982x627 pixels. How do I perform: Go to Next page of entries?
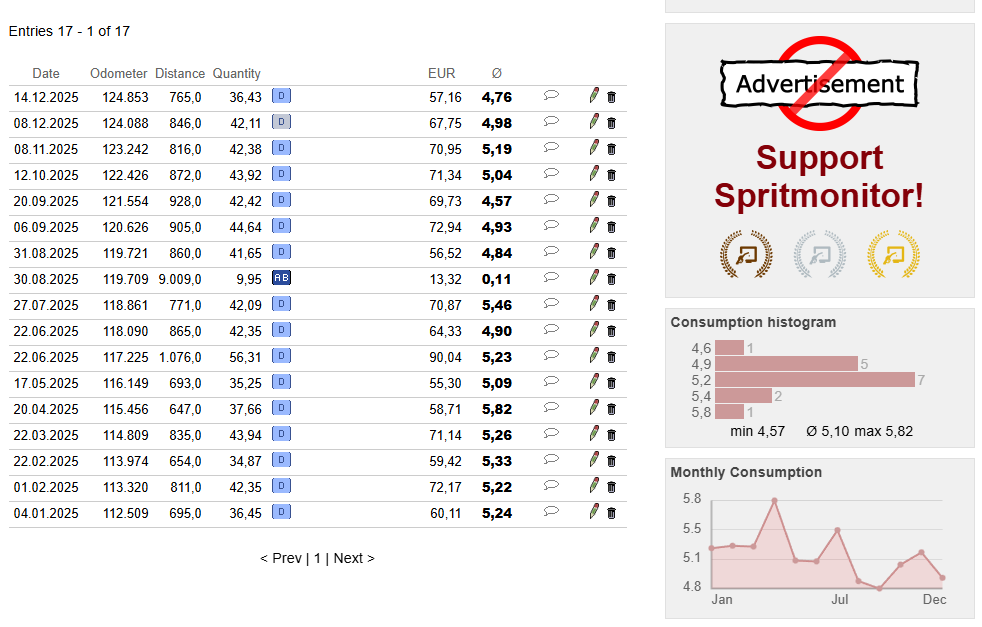point(354,558)
